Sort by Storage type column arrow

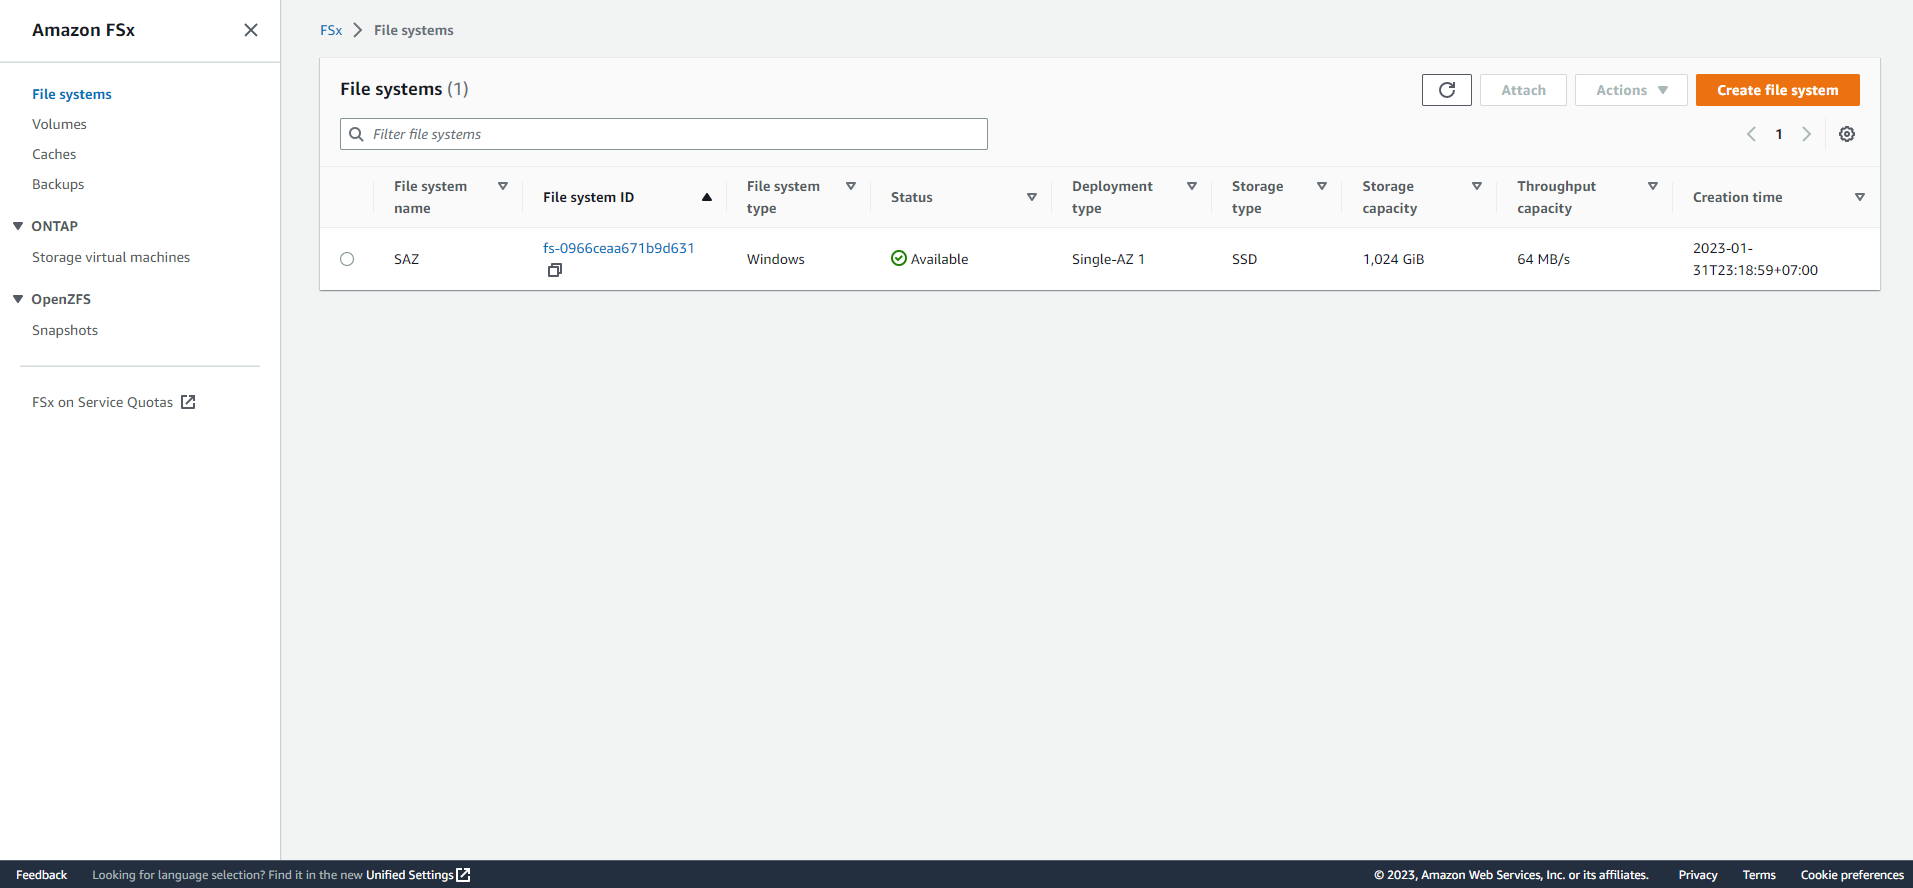(1322, 186)
